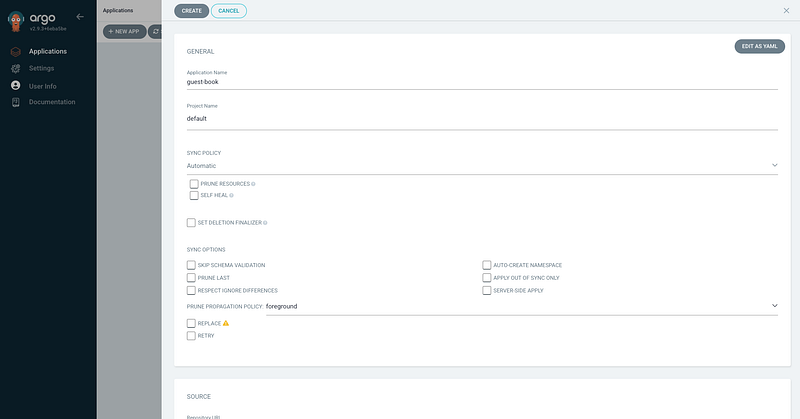Click the SYNC OPTIONS heading
The image size is (800, 419).
tap(206, 250)
